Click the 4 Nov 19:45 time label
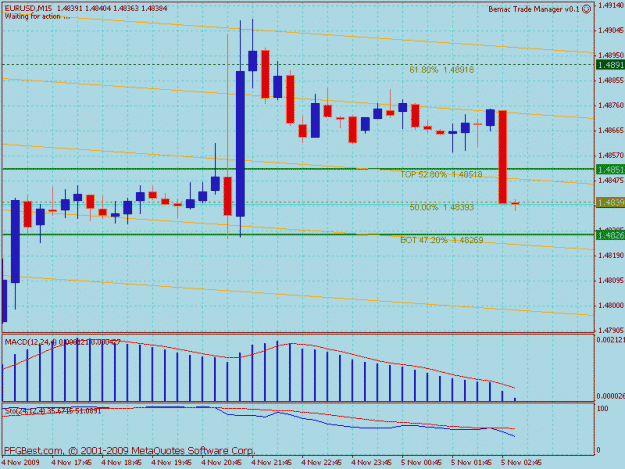The height and width of the screenshot is (469, 625). point(171,463)
